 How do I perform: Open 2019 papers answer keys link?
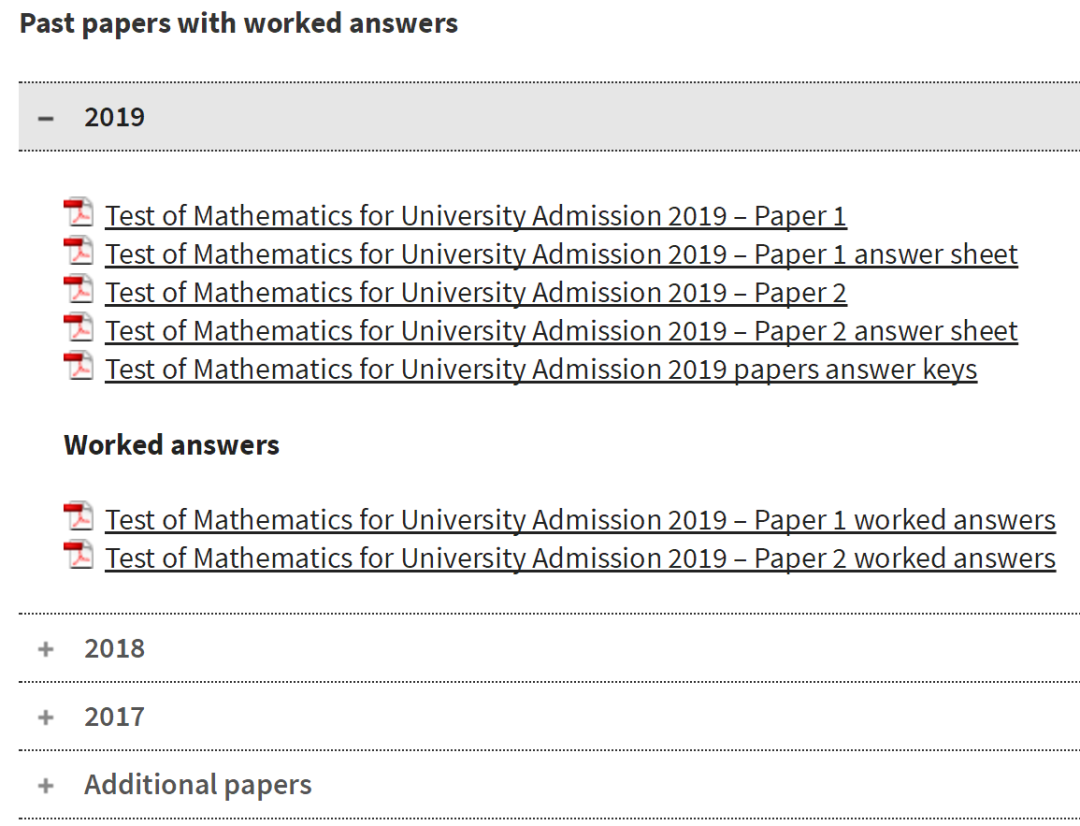click(541, 368)
